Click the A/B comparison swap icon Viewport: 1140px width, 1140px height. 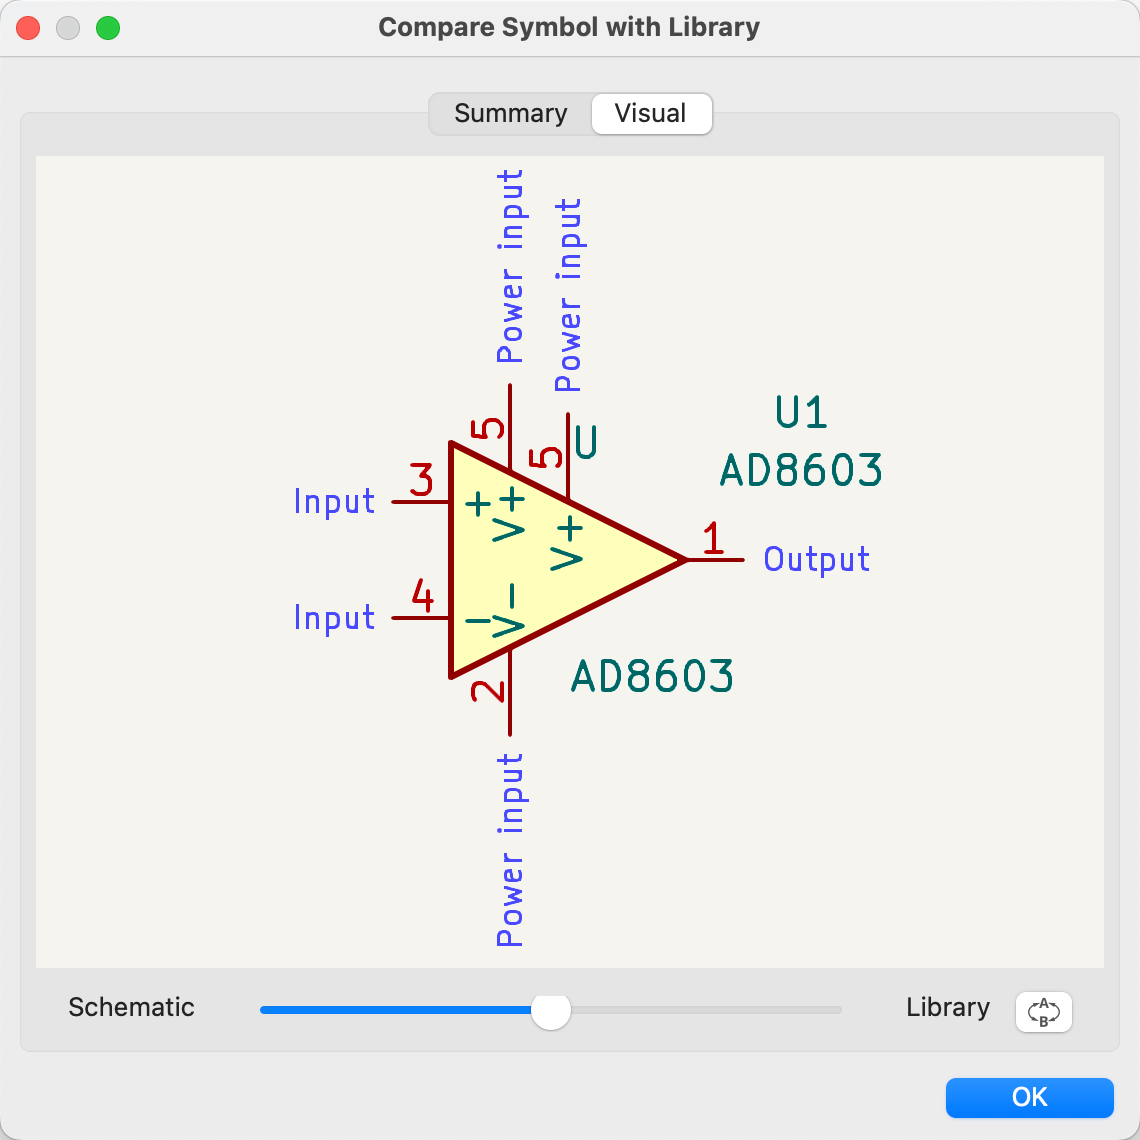click(x=1043, y=1012)
